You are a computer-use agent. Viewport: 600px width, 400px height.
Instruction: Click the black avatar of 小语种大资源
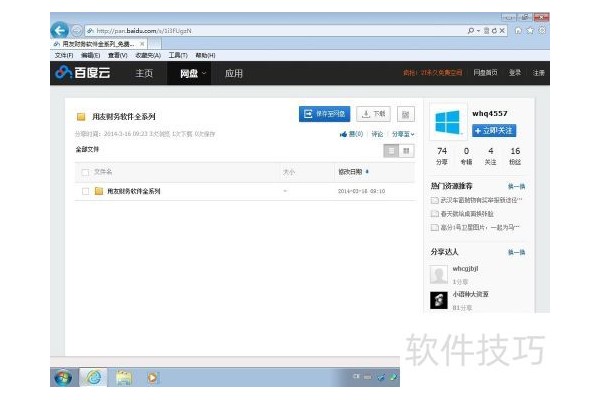click(x=439, y=300)
